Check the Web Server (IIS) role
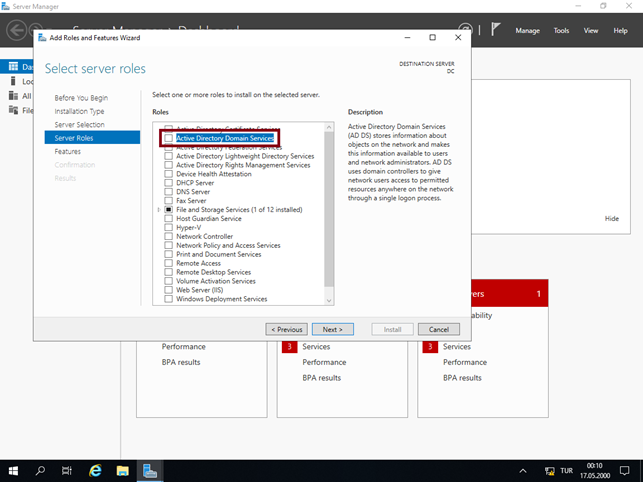643x482 pixels. 169,290
